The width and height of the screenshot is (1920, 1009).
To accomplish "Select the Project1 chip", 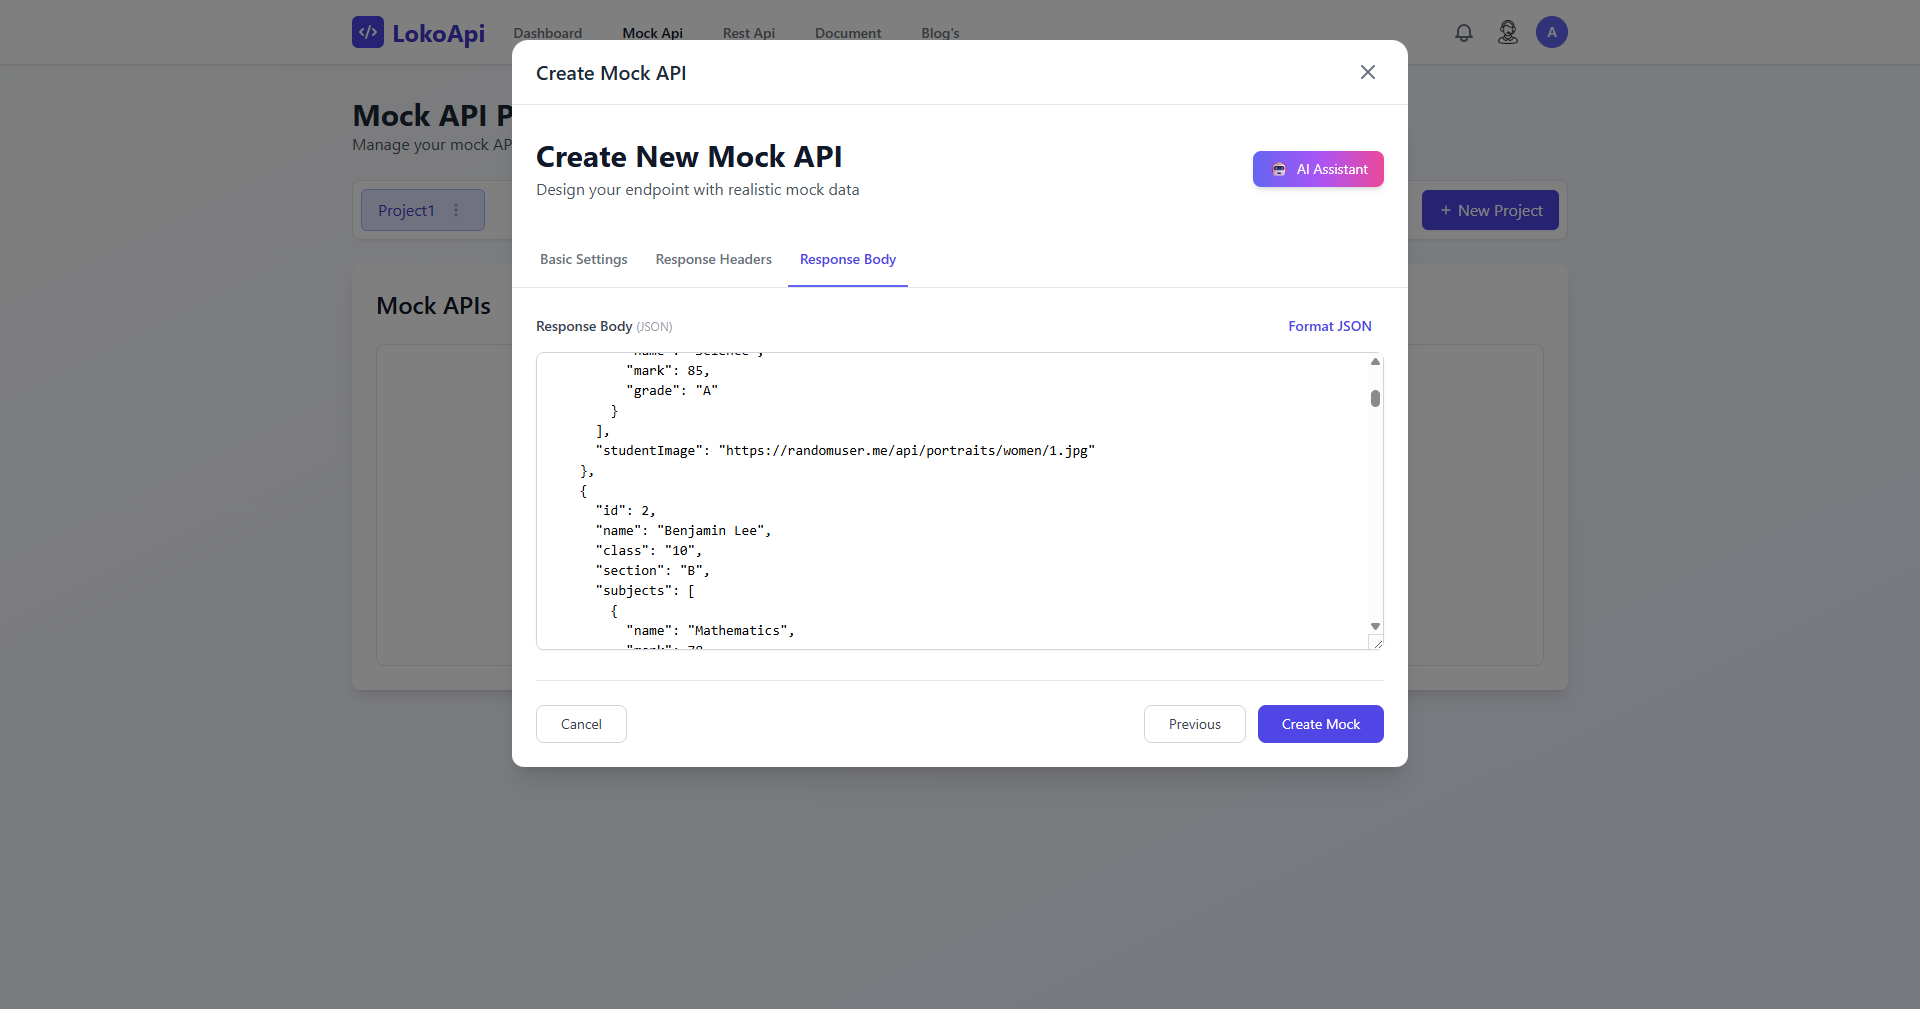I will click(423, 210).
